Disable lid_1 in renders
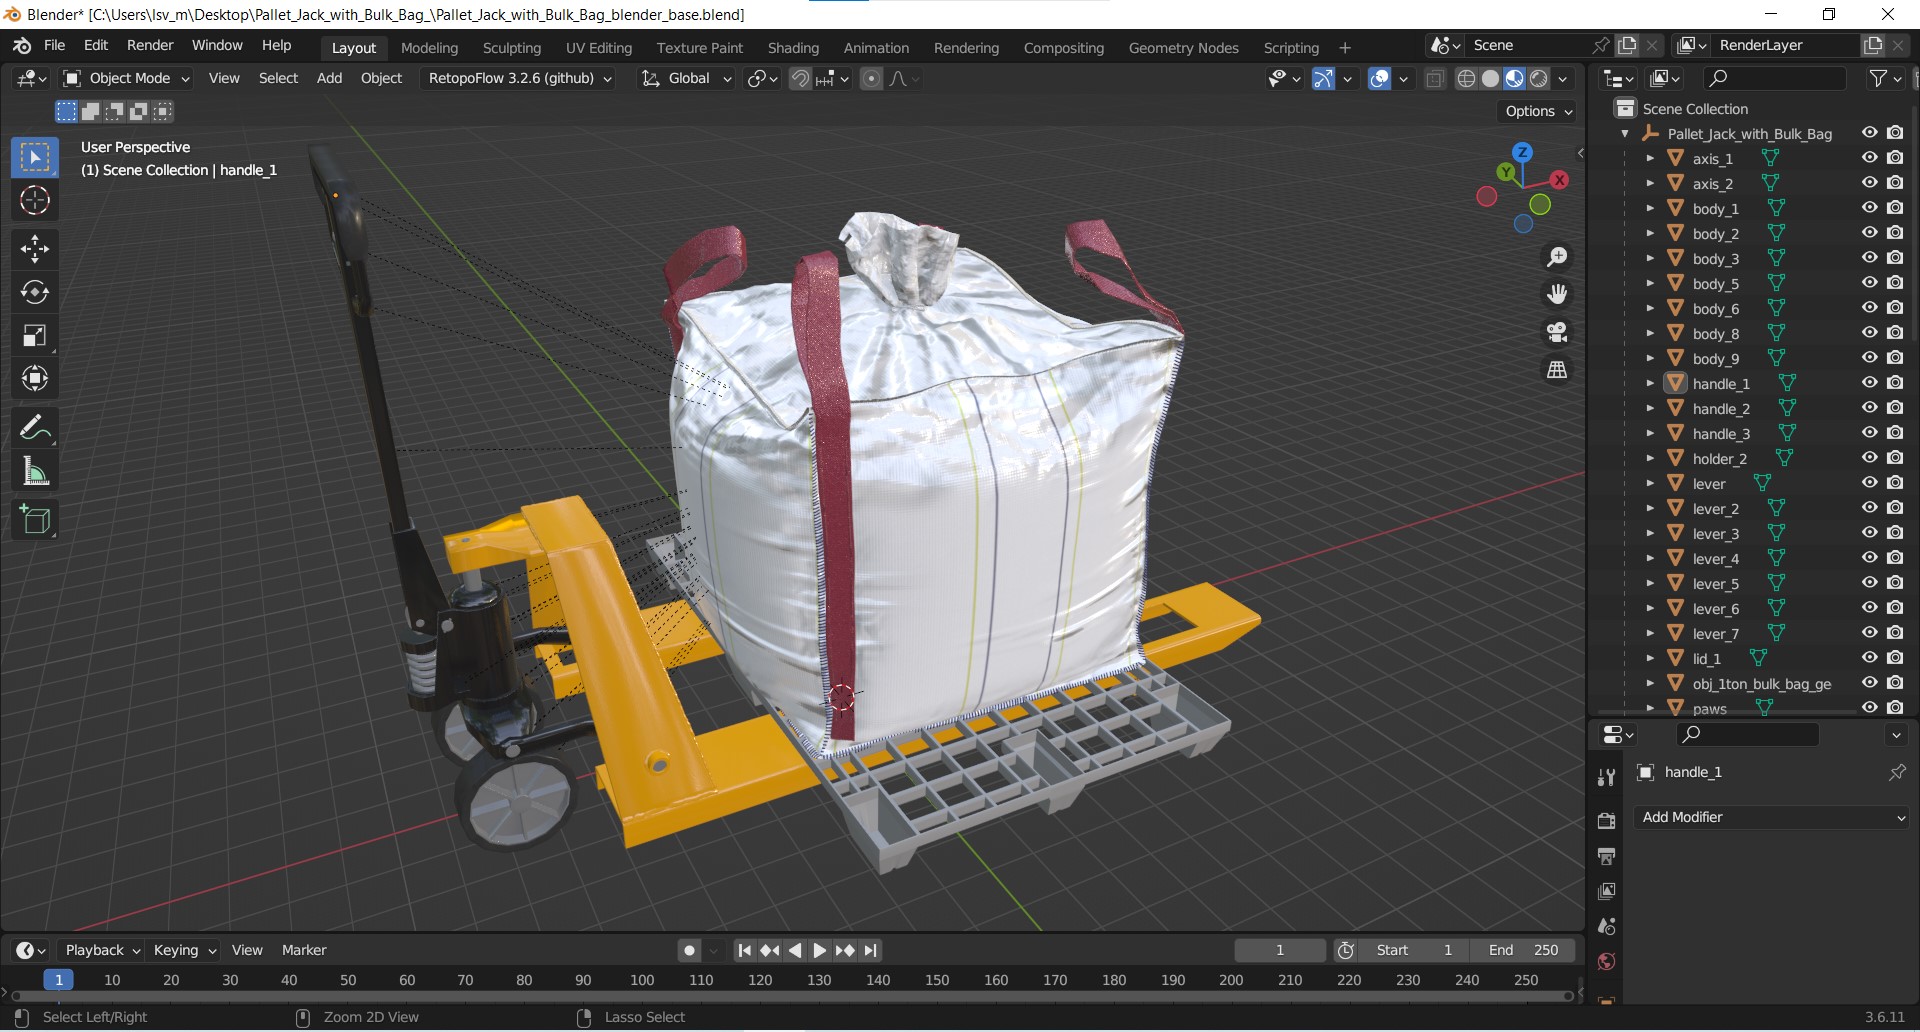1920x1032 pixels. tap(1895, 657)
